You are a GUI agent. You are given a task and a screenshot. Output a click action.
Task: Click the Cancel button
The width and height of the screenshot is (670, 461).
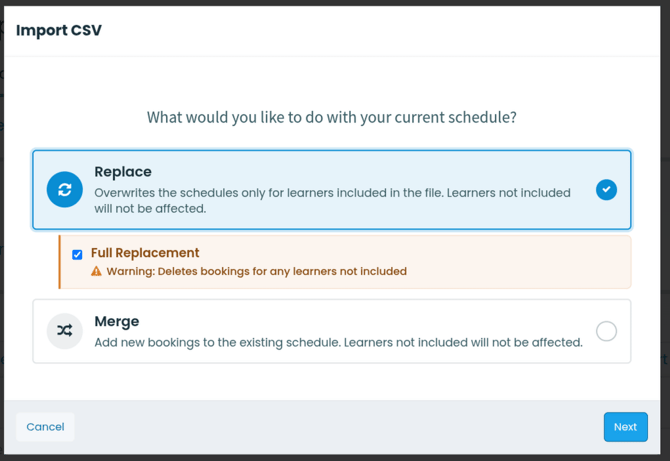45,427
